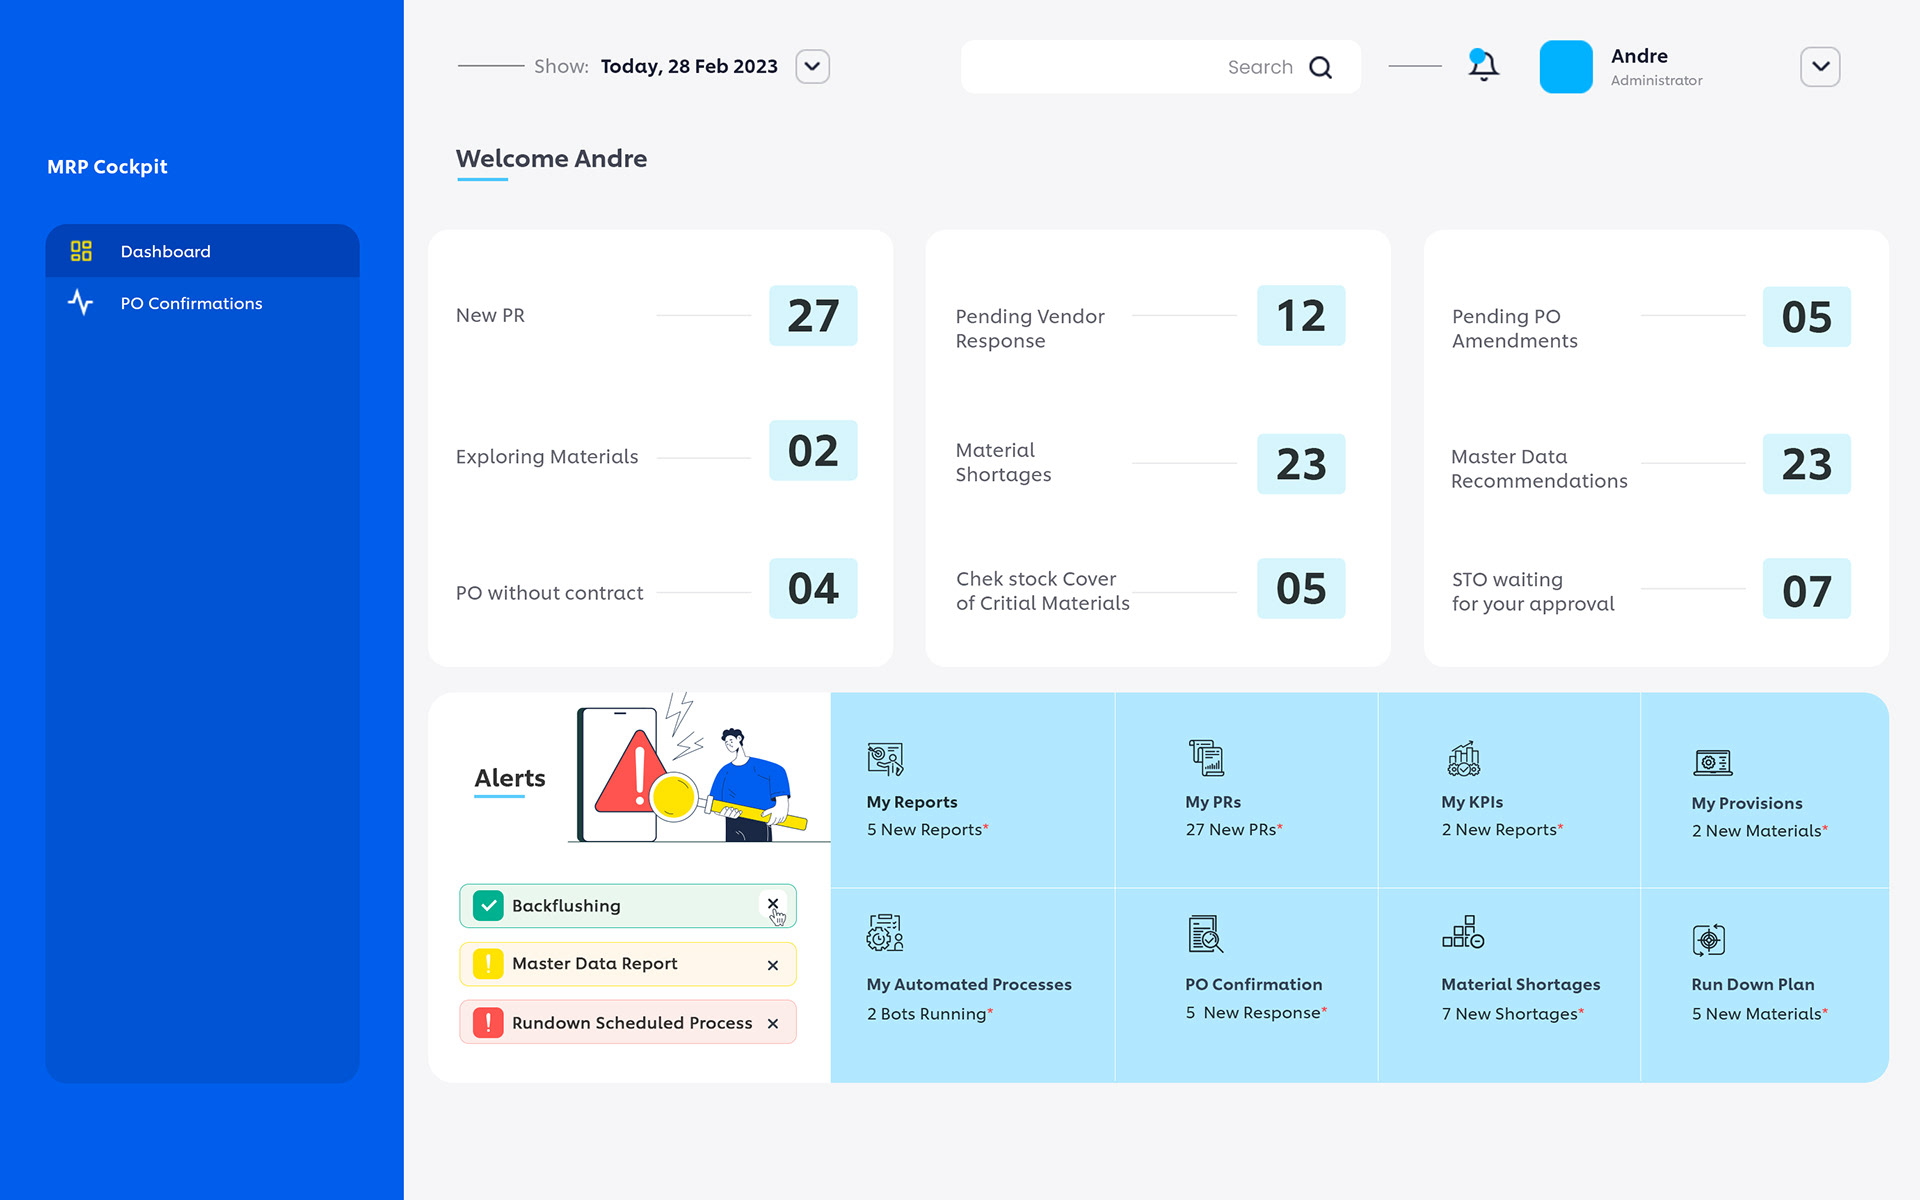Open the notifications bell icon
This screenshot has height=1200, width=1920.
(x=1483, y=66)
